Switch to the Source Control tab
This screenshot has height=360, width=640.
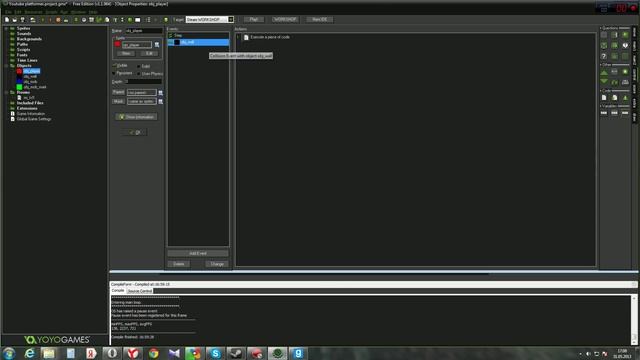pyautogui.click(x=140, y=291)
